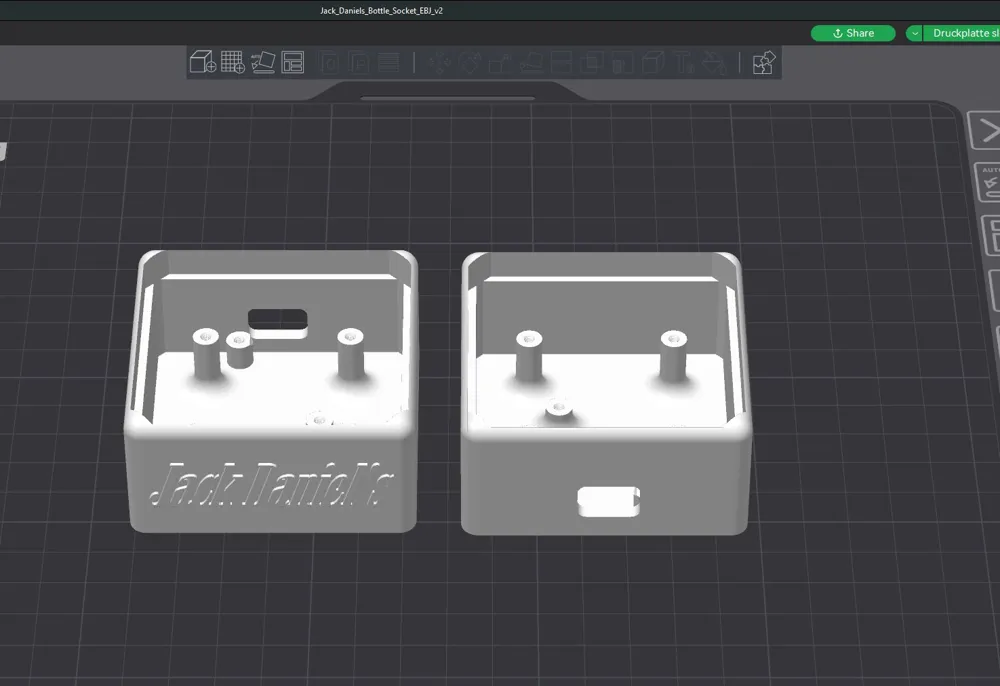Expand the slice options dropdown arrow
Screen dimensions: 1000x686
pos(914,33)
